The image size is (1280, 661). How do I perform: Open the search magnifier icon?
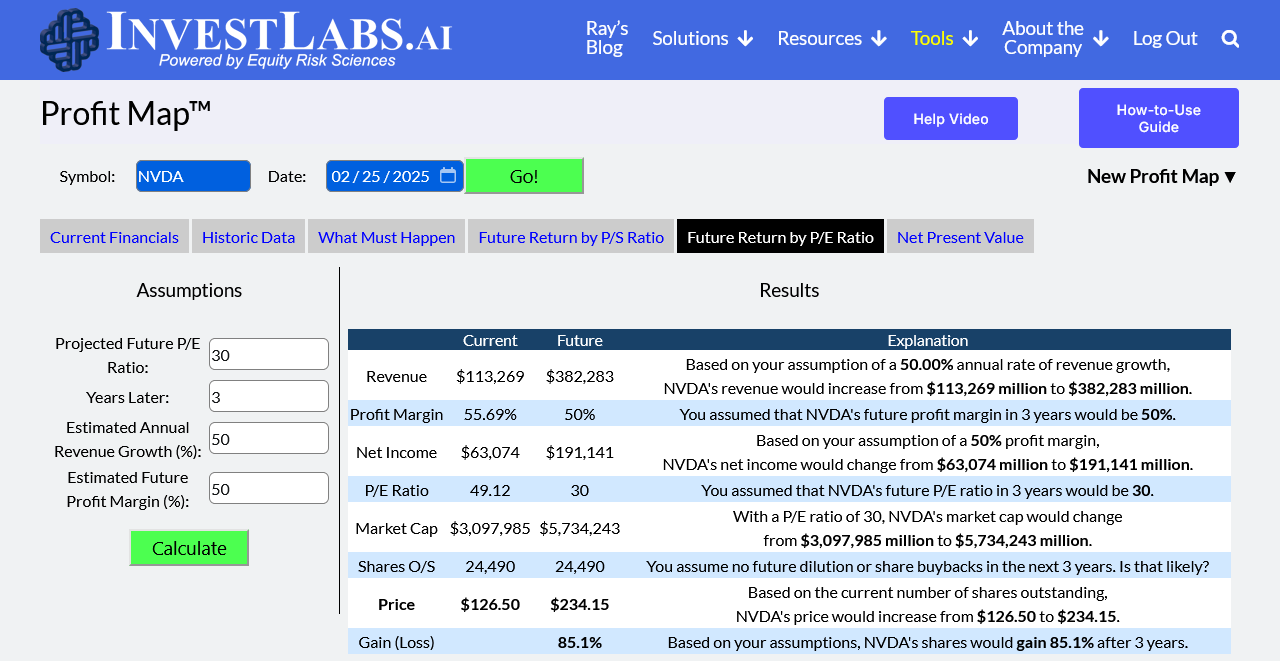(1230, 39)
